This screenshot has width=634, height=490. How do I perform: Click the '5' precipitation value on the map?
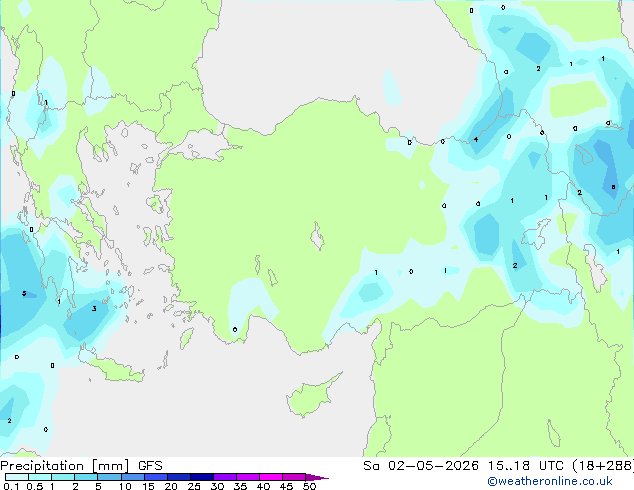[24, 294]
